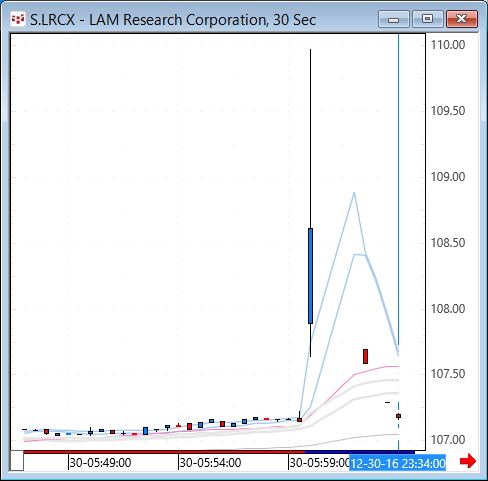Close the LAM Research chart window

(462, 19)
